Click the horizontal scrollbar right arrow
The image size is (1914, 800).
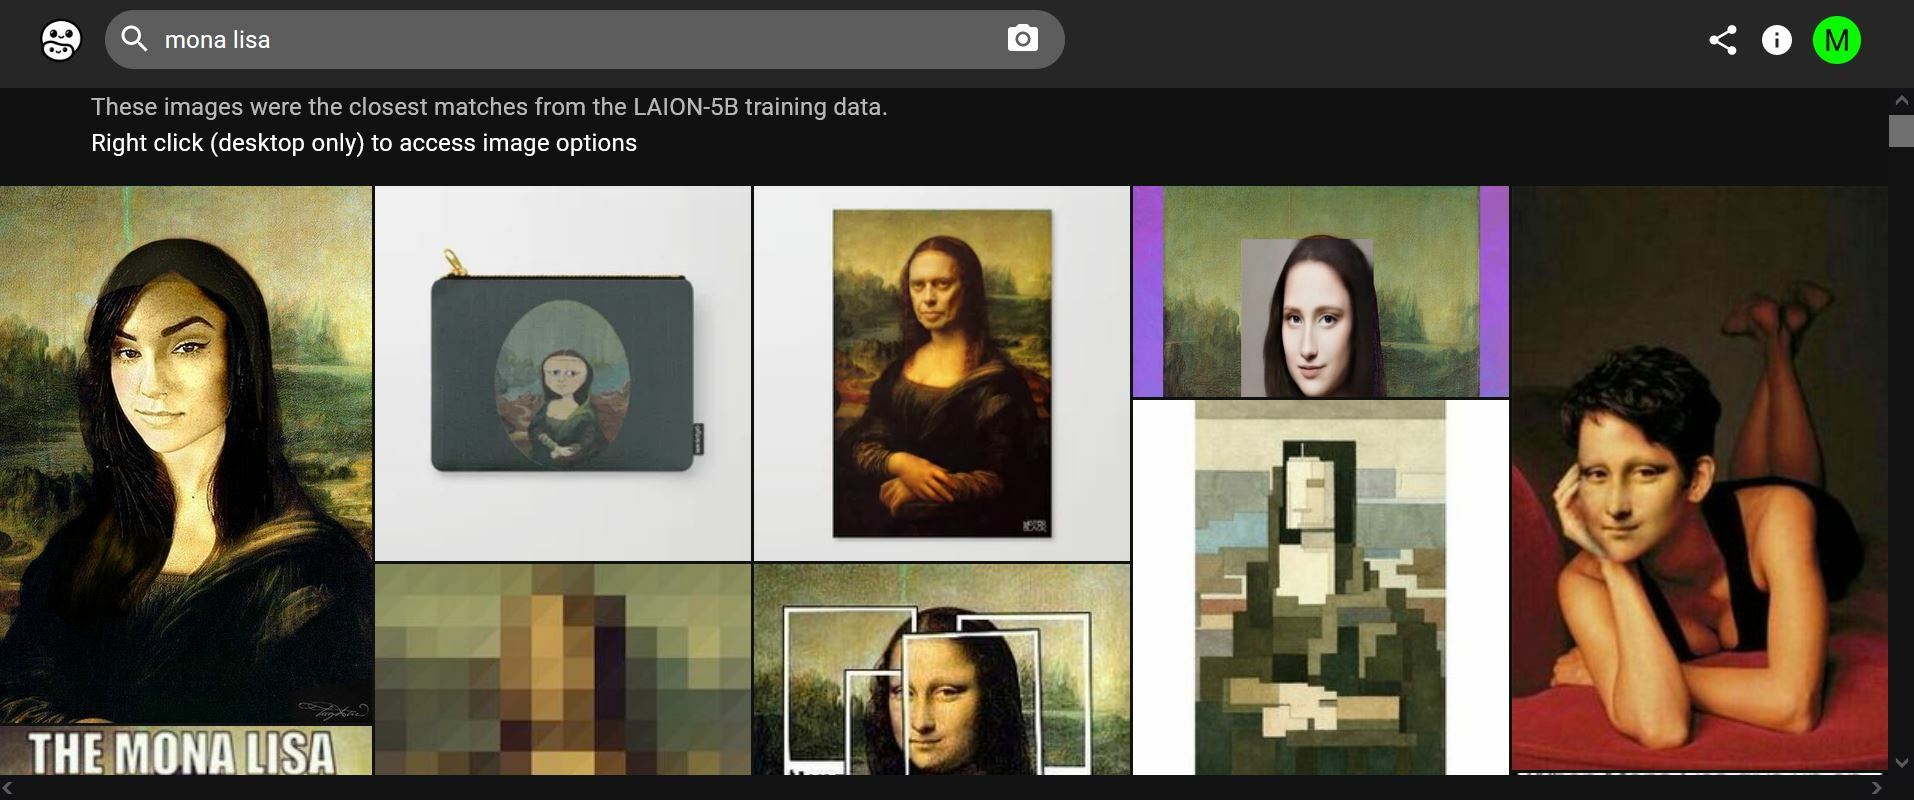tap(1876, 788)
